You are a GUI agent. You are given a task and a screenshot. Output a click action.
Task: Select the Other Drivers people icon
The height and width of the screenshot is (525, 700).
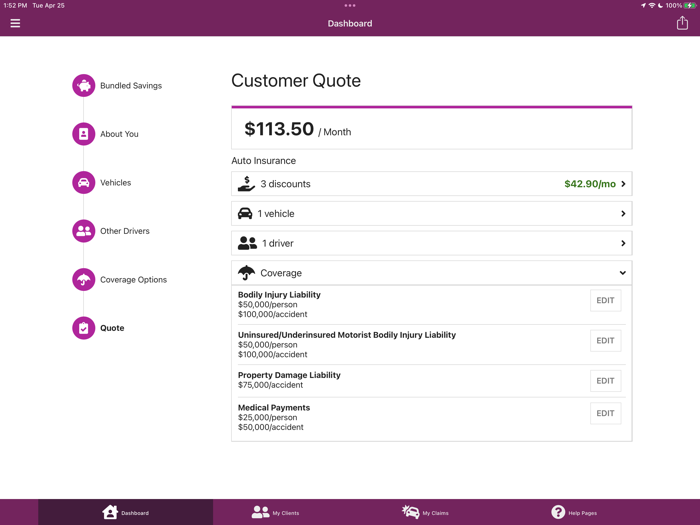[83, 231]
